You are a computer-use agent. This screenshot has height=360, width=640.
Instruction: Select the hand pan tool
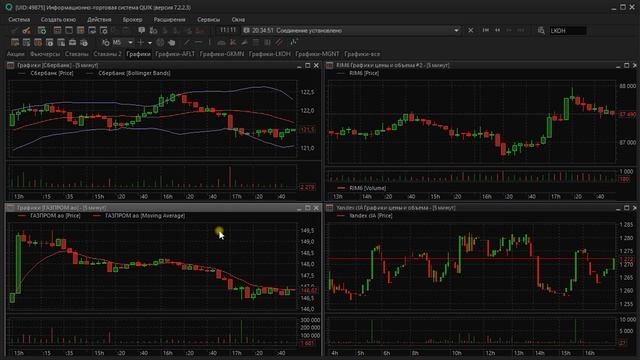point(171,42)
